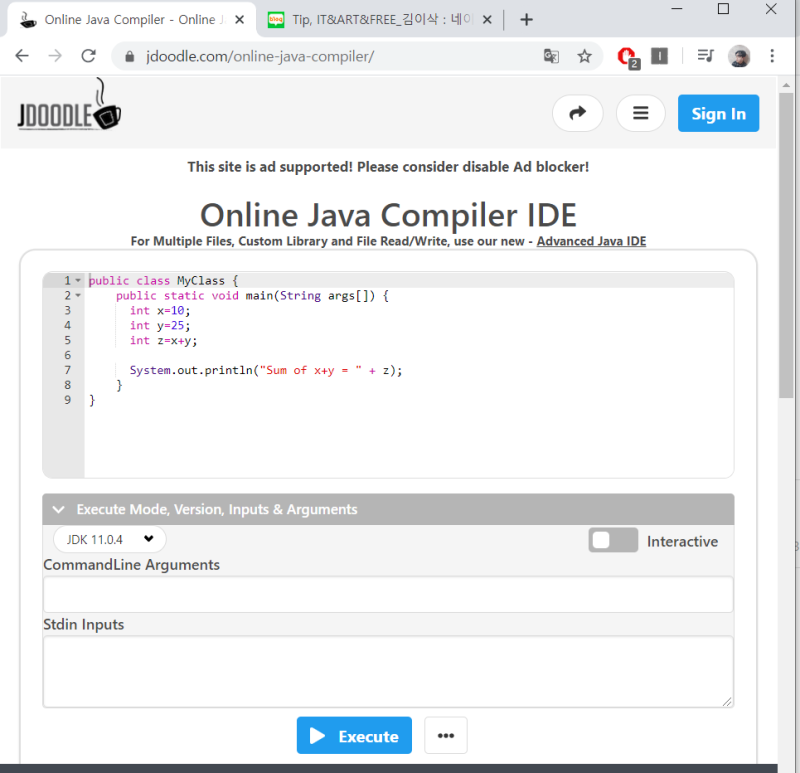
Task: Click the System.out.println code line
Action: [x=266, y=370]
